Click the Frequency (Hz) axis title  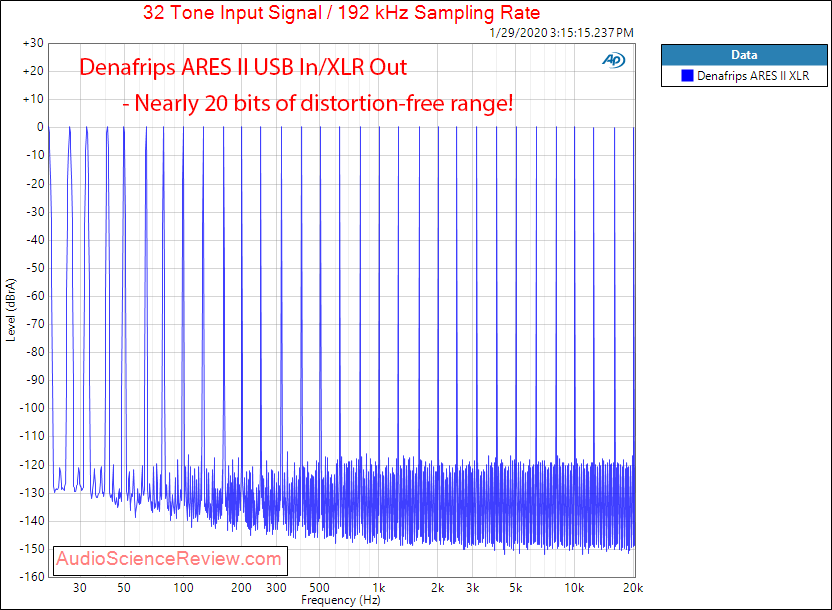(x=341, y=600)
